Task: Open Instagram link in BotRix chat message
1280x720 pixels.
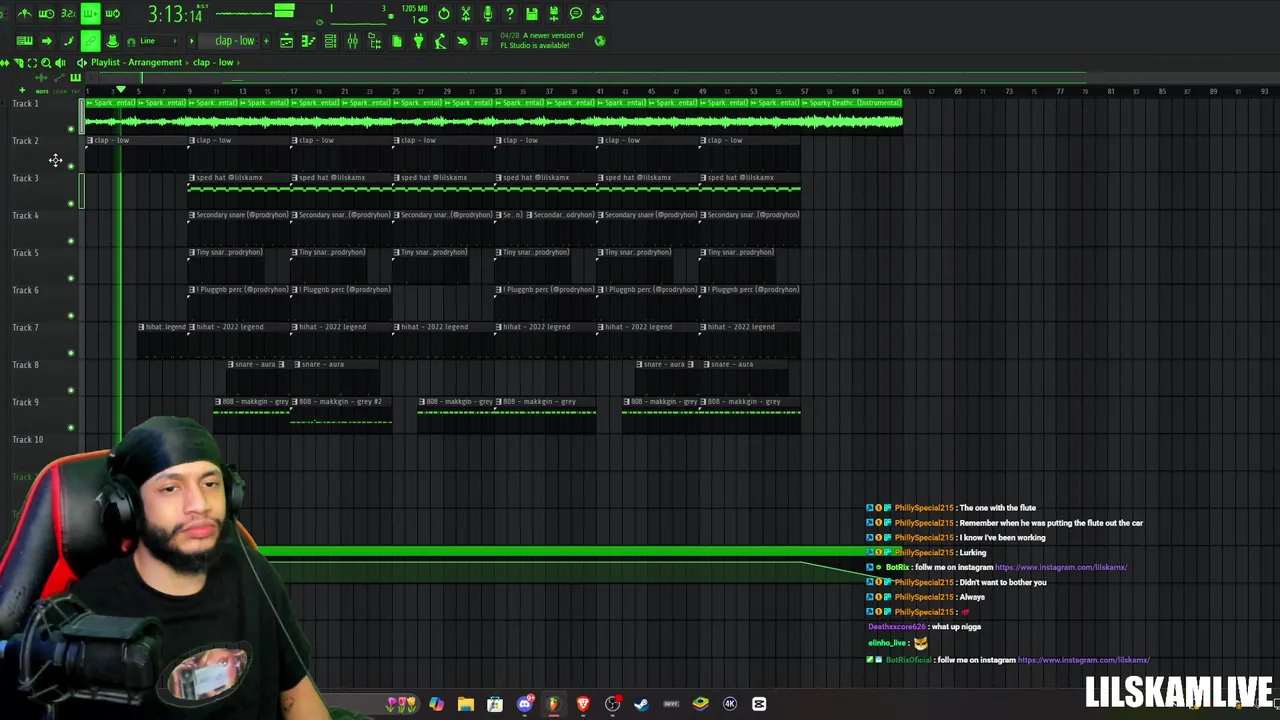Action: 1061,568
